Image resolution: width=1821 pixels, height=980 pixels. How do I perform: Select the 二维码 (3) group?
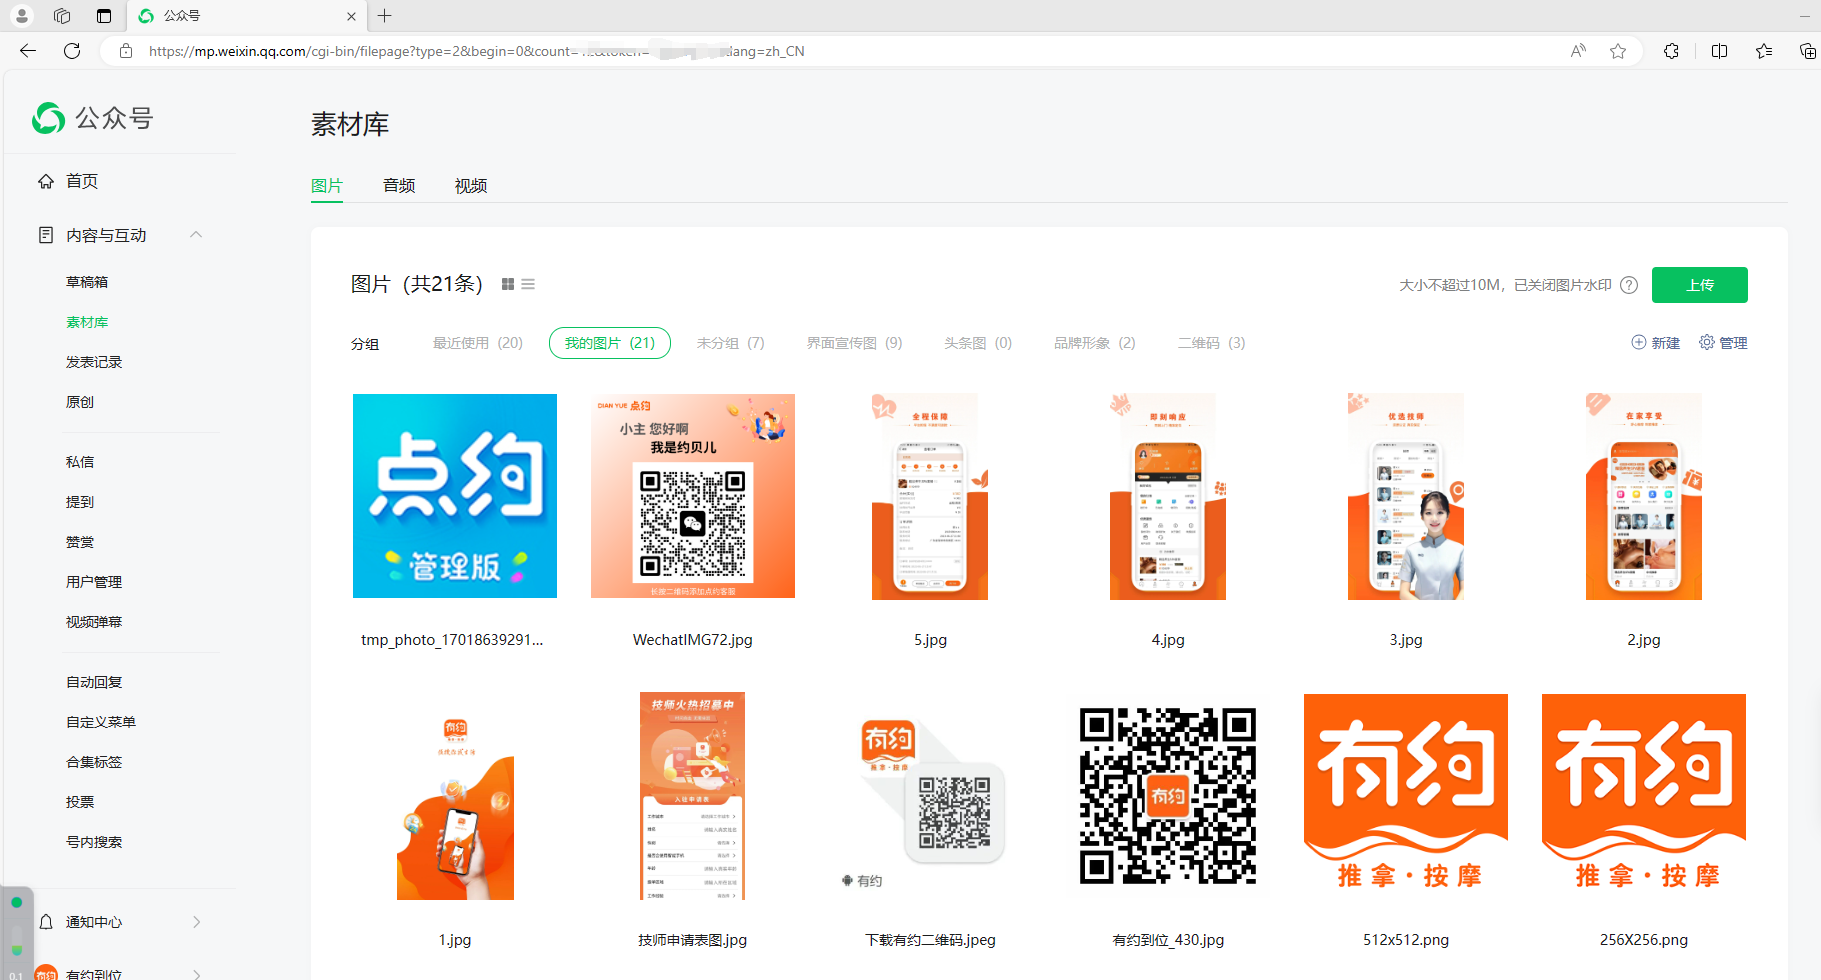tap(1212, 343)
